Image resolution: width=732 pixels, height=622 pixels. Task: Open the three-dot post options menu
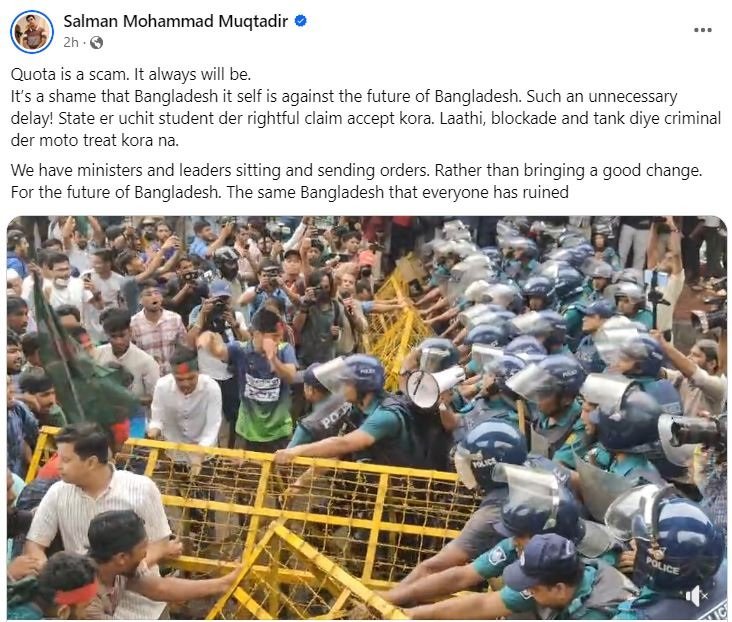(703, 30)
